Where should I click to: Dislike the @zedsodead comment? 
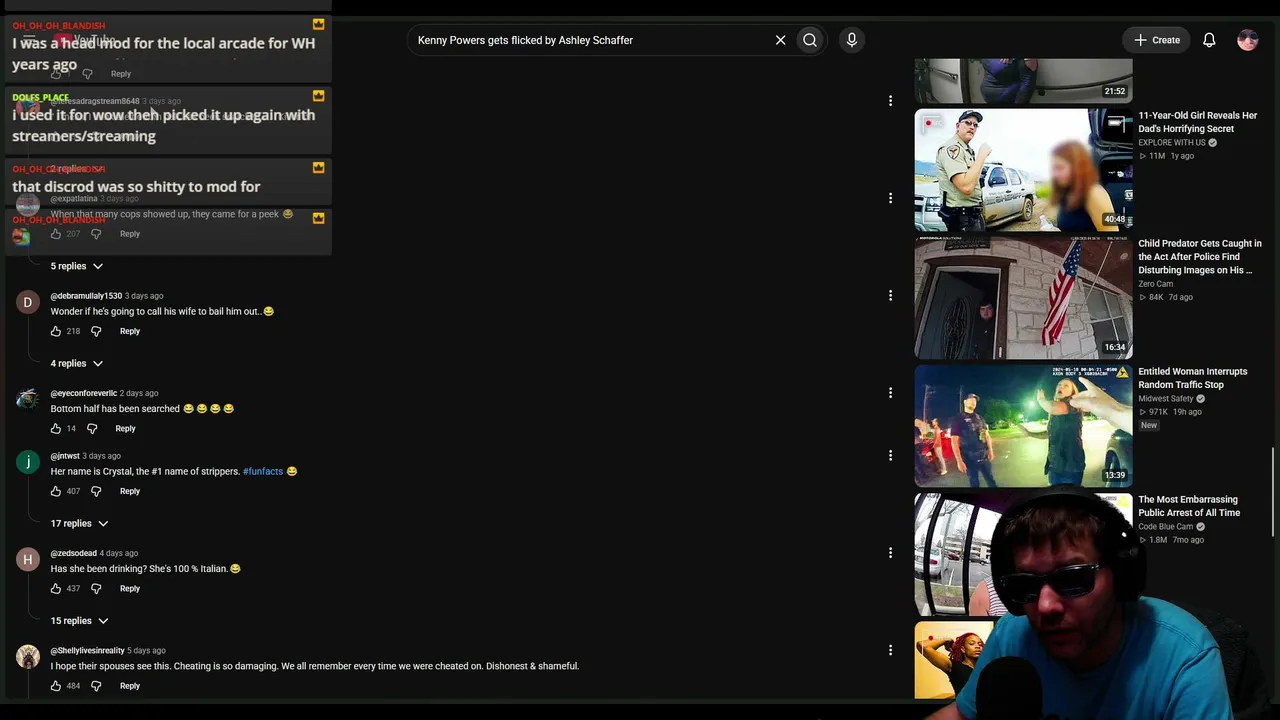[x=96, y=588]
